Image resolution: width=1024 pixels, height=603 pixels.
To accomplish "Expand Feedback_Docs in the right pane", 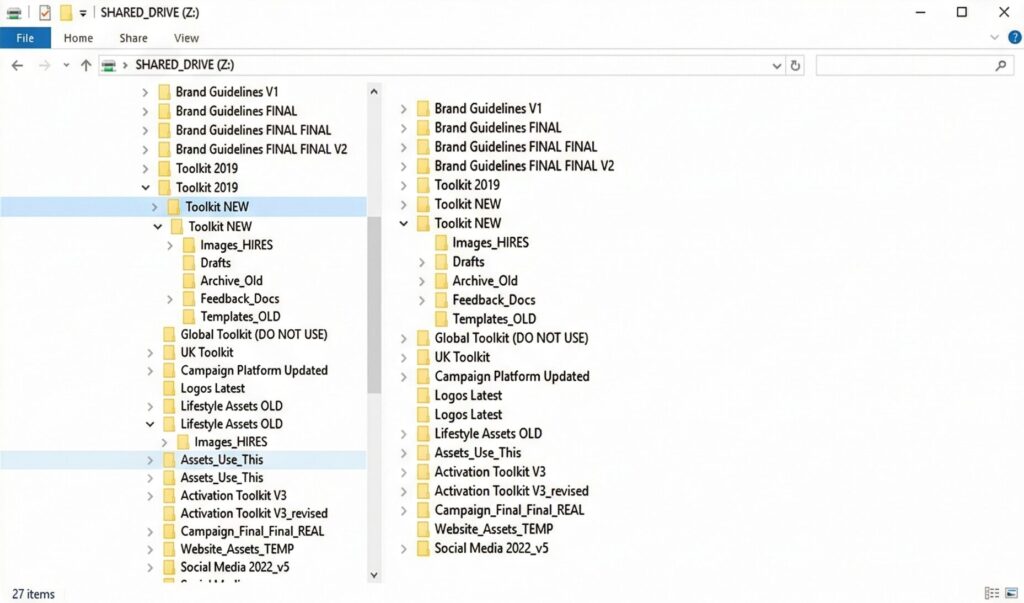I will (x=422, y=300).
